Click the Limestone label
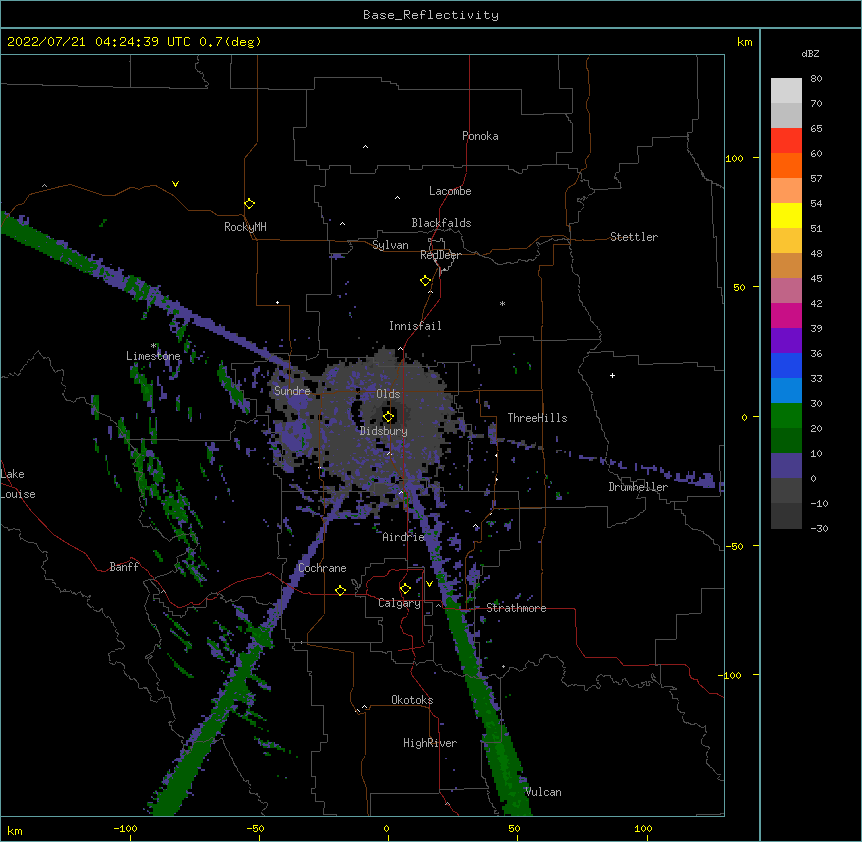Viewport: 862px width, 842px height. click(x=153, y=356)
